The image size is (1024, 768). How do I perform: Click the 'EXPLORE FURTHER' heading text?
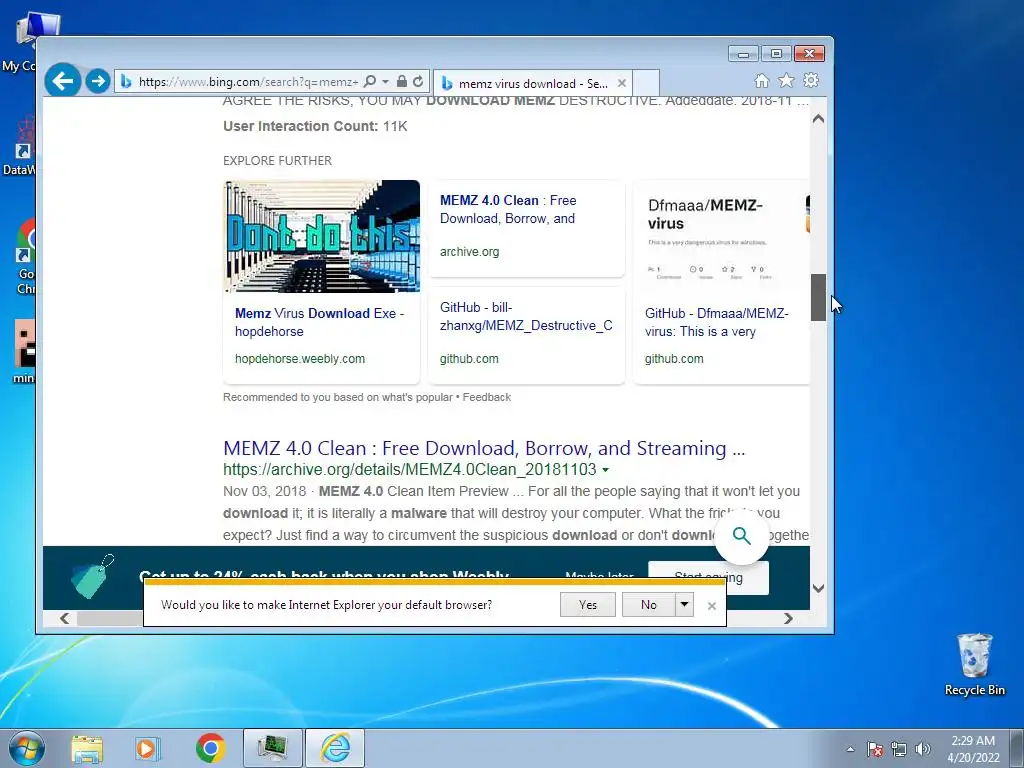(x=277, y=161)
